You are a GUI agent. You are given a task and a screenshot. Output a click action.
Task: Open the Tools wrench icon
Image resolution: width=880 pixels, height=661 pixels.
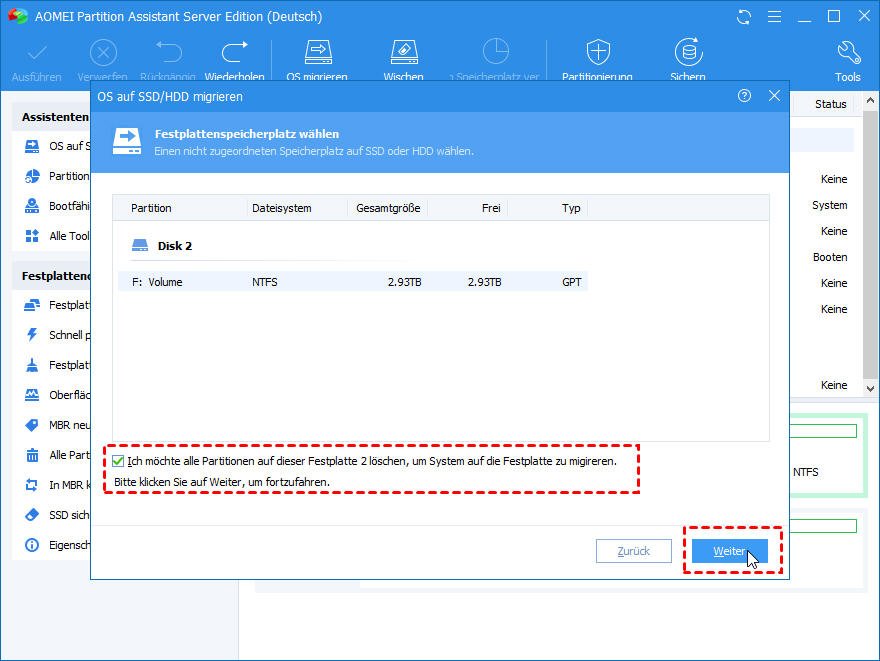[x=848, y=53]
